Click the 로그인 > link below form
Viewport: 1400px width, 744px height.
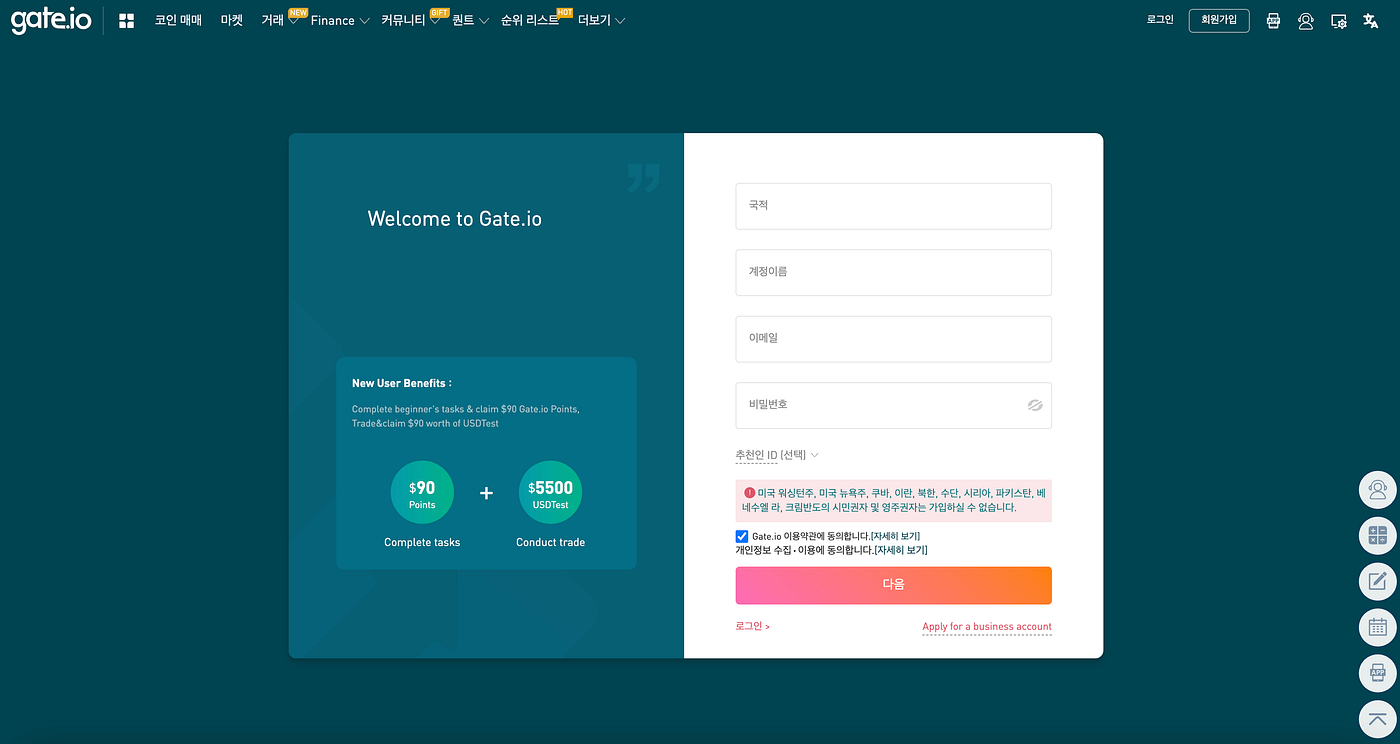click(752, 626)
